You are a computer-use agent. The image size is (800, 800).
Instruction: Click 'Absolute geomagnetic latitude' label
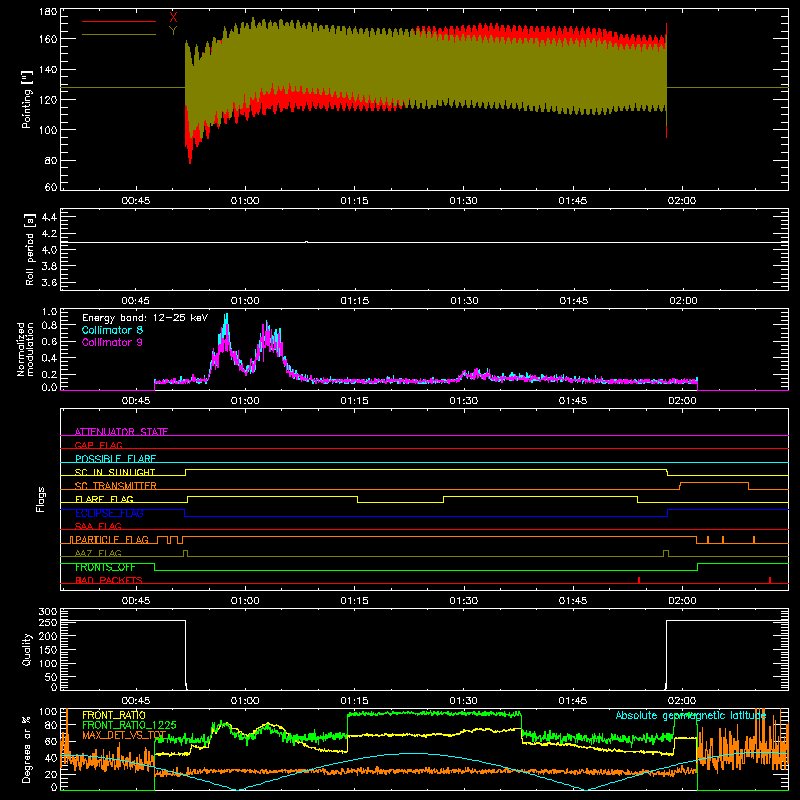click(x=691, y=715)
